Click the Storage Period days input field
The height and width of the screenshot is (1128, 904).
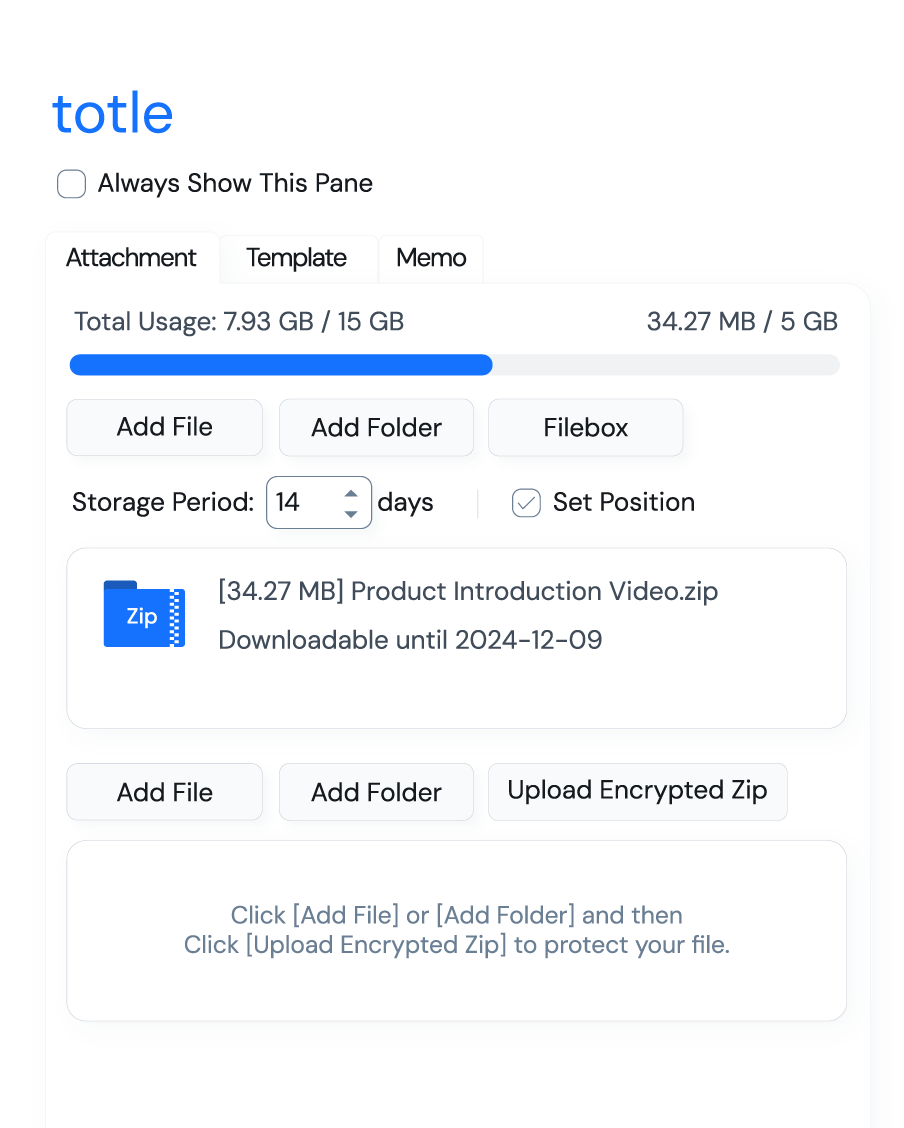[300, 502]
